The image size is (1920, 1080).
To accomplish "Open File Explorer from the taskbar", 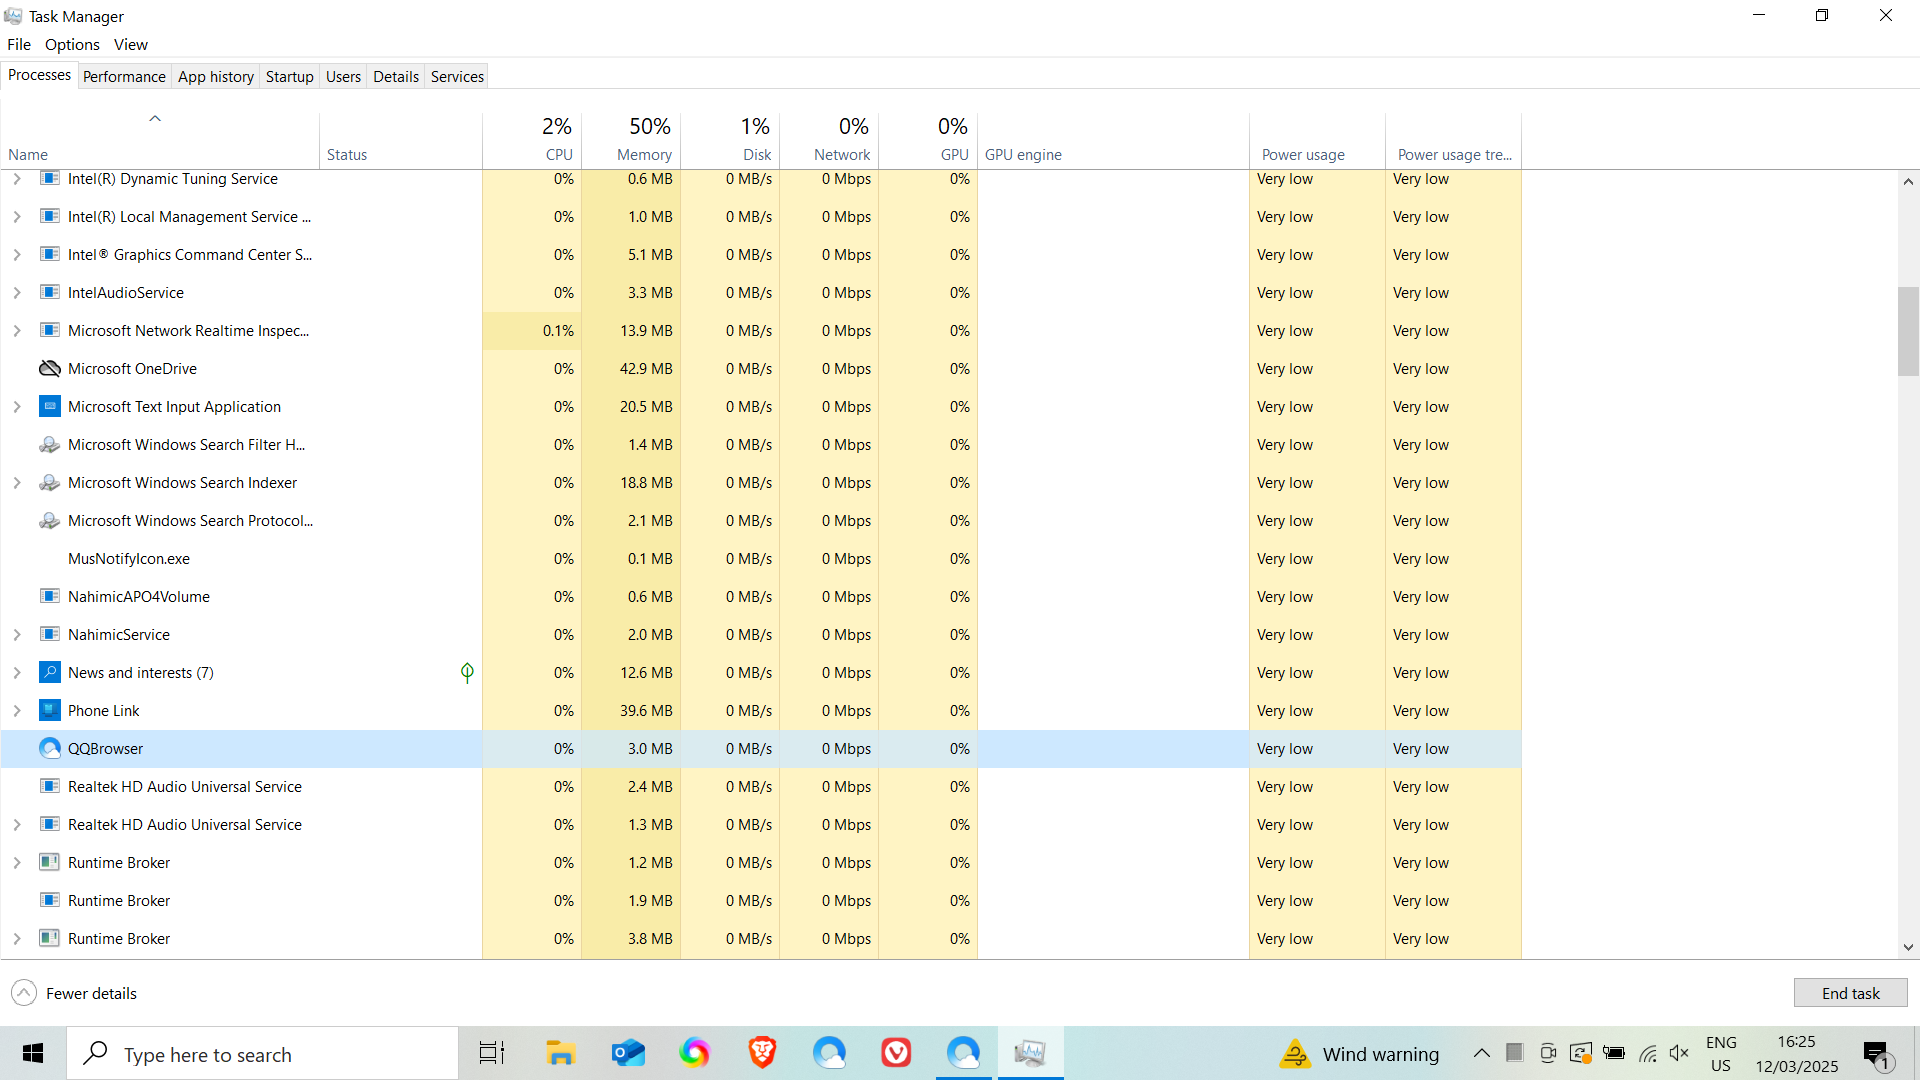I will tap(560, 1053).
